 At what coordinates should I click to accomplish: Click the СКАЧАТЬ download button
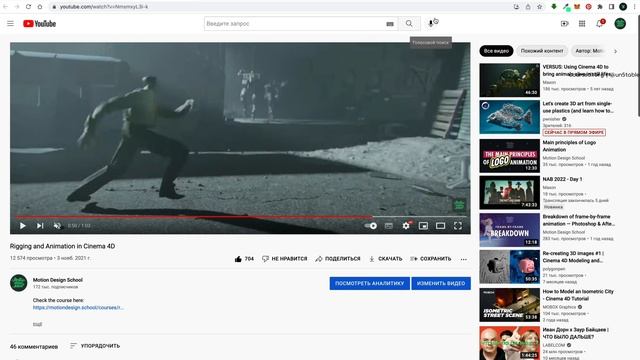386,259
